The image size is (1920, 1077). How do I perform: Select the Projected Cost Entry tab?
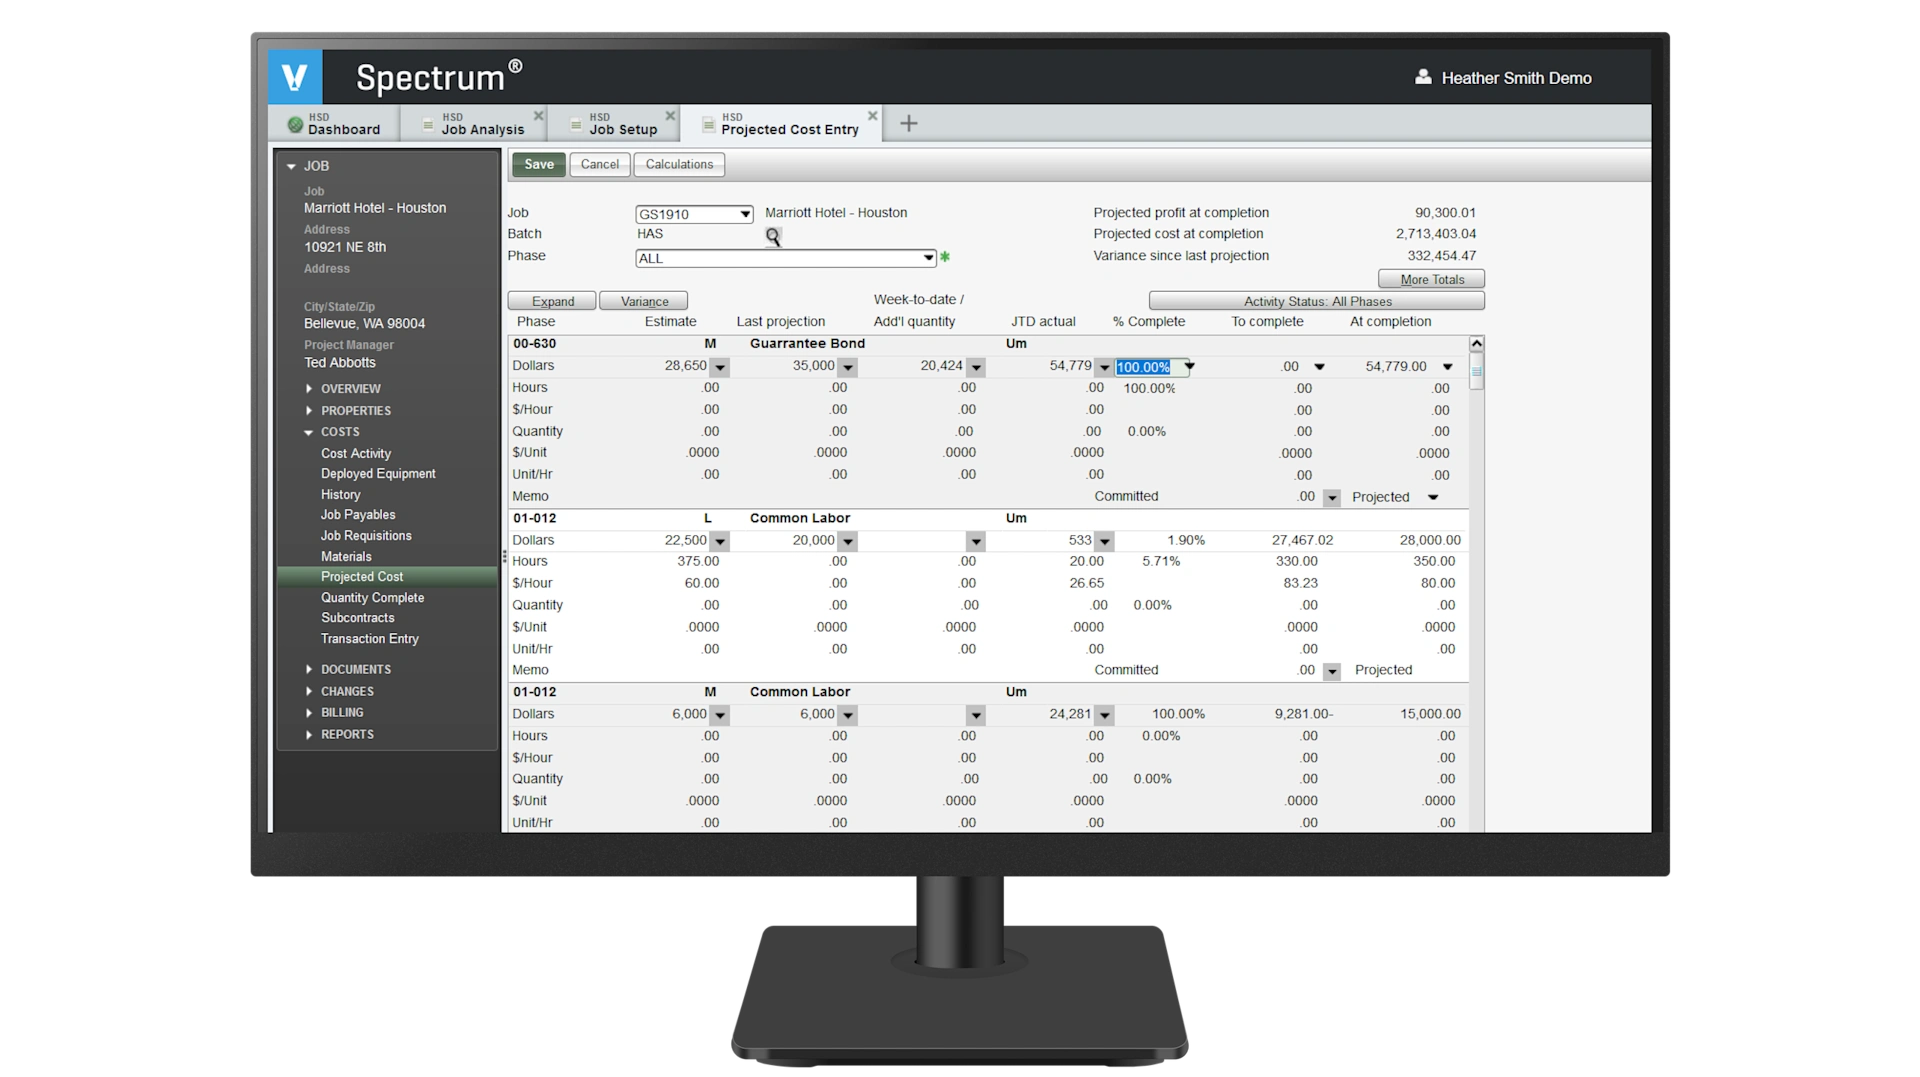(x=782, y=123)
